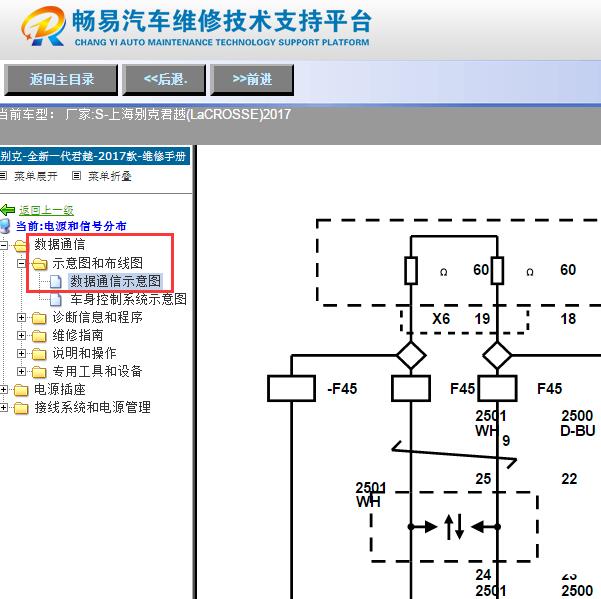Viewport: 601px width, 599px height.
Task: Click the X6 connector label in diagram
Action: click(x=441, y=319)
